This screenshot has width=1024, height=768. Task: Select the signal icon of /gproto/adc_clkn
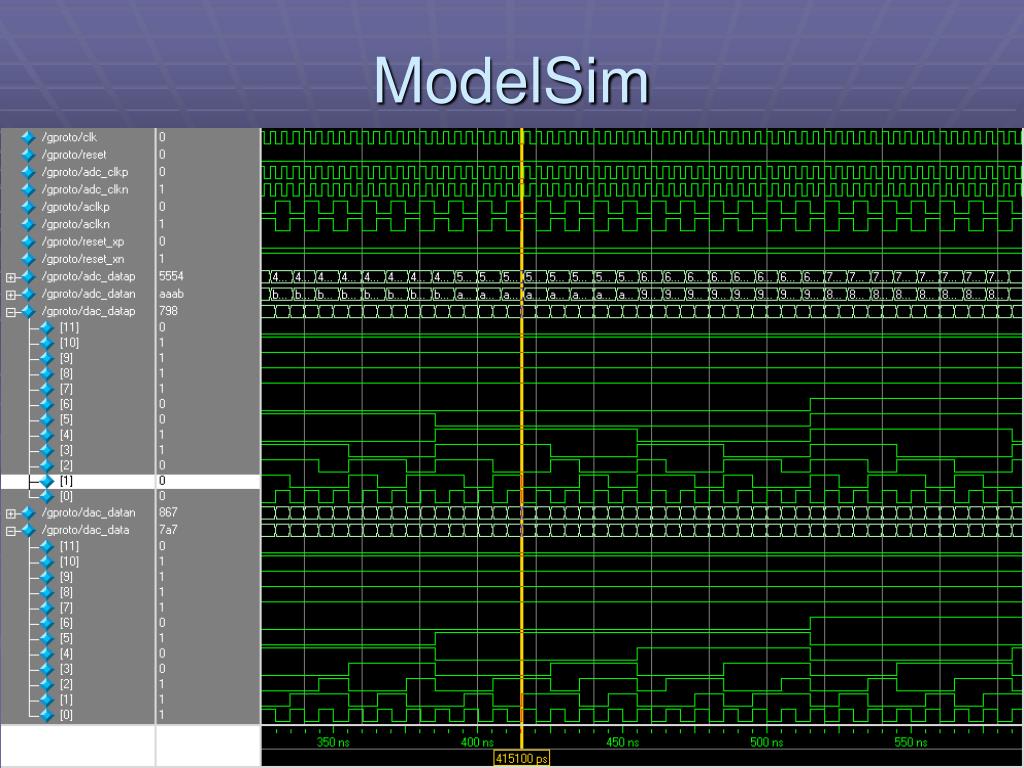click(x=27, y=189)
